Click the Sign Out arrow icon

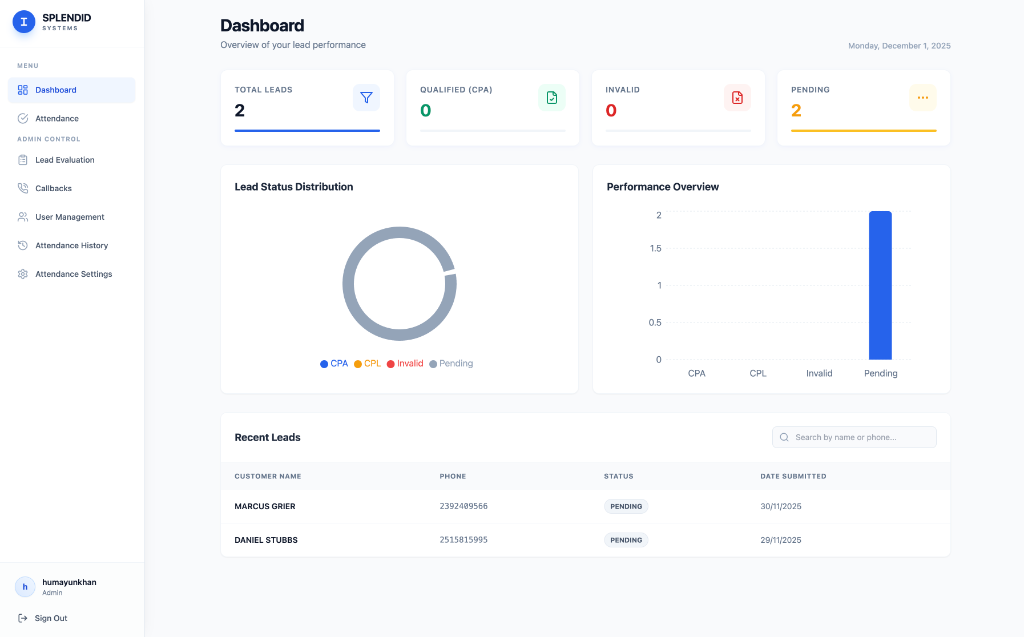(23, 618)
